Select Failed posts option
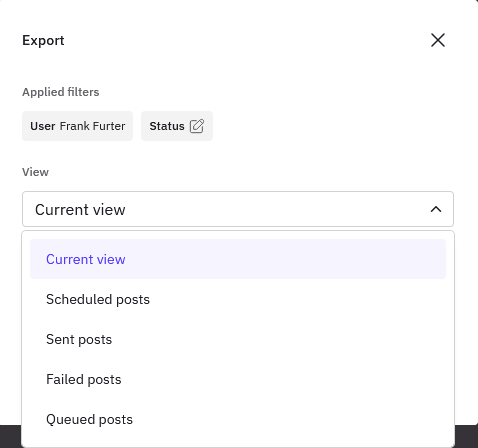The width and height of the screenshot is (478, 448). click(238, 379)
